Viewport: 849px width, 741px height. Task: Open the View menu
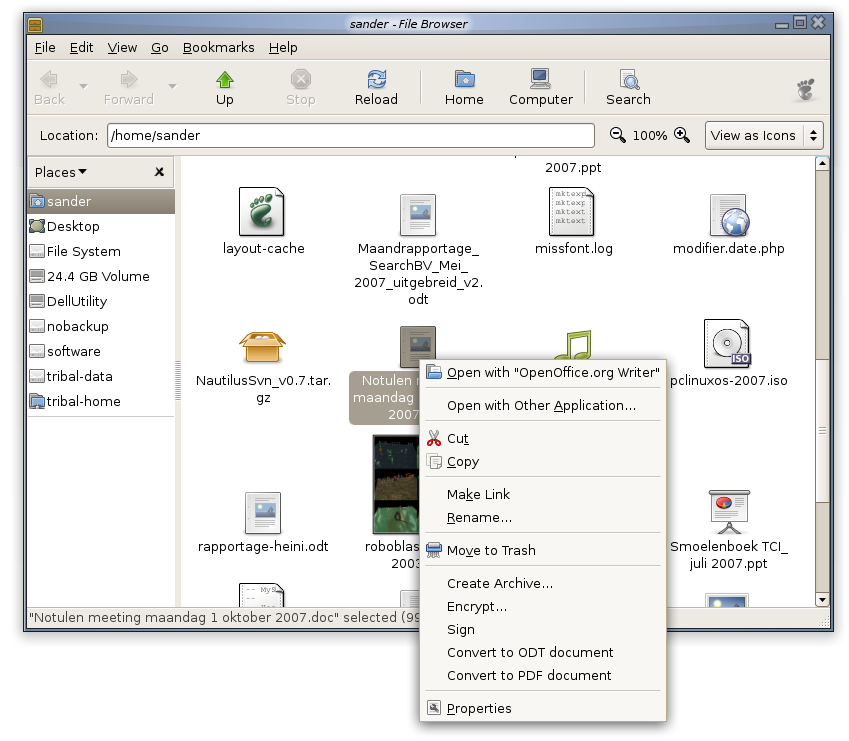pos(122,48)
